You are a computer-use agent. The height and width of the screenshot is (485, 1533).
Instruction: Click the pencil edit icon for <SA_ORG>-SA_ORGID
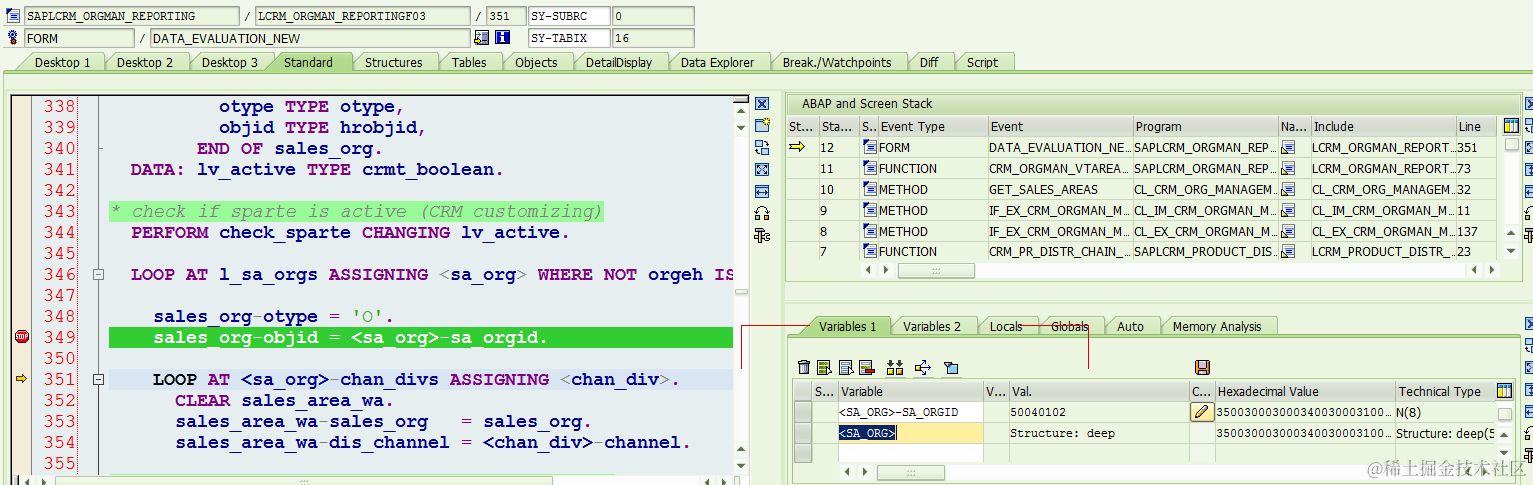coord(1202,412)
